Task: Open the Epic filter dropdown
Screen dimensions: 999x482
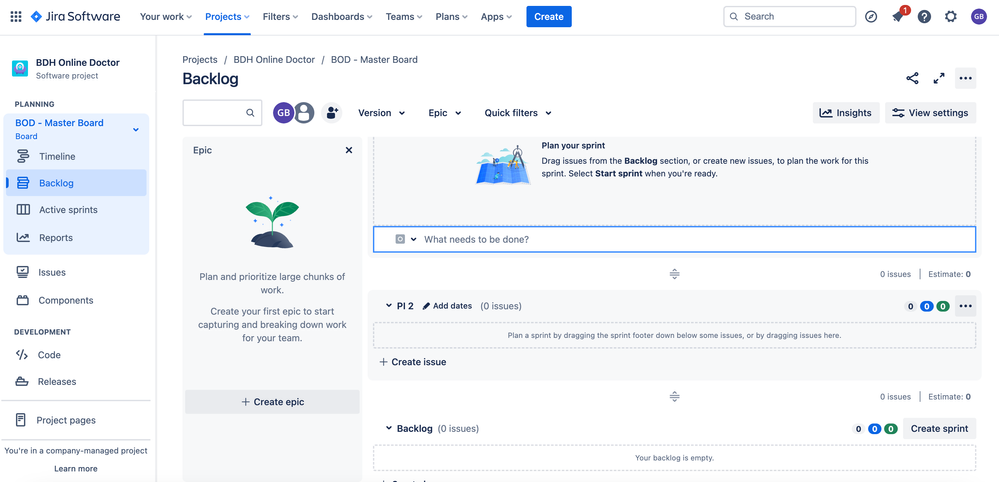Action: tap(445, 113)
